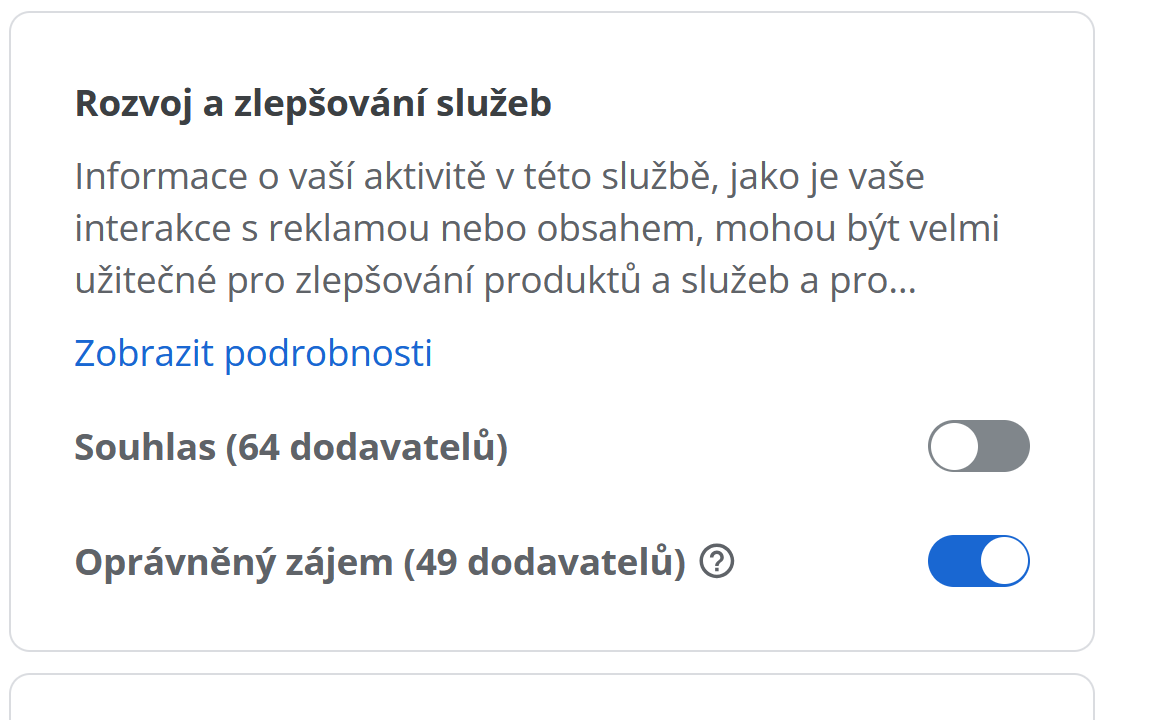1151x720 pixels.
Task: Click the truncated text ending 'a pro…'
Action: pos(860,282)
